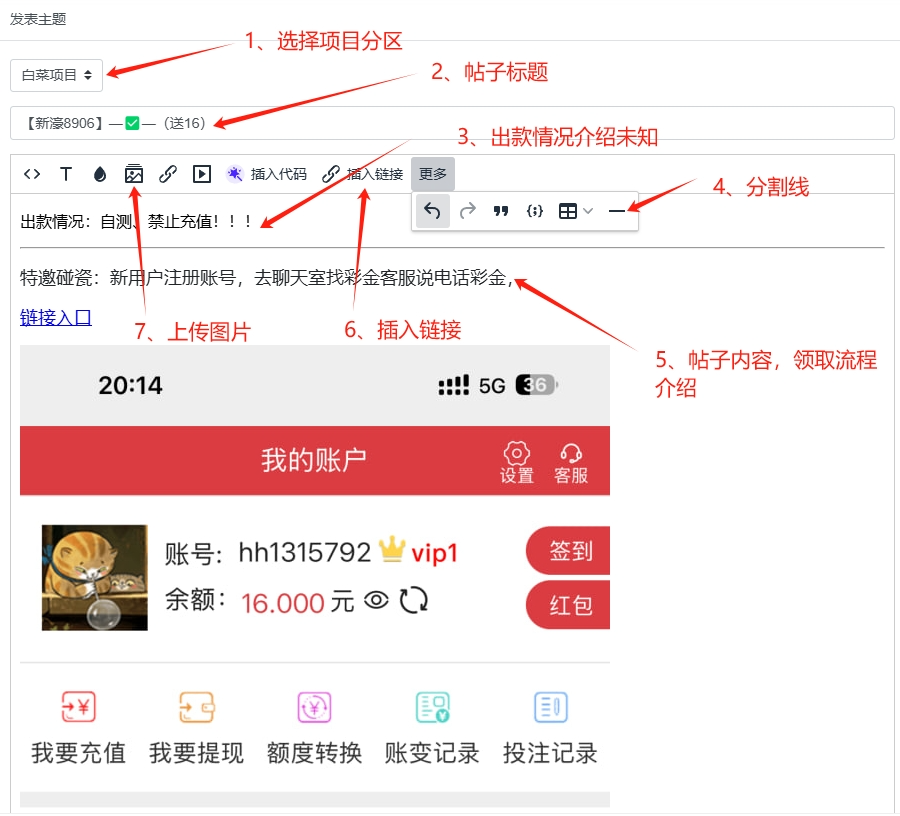Open the 白菜项目 category dropdown
The width and height of the screenshot is (900, 816).
click(x=56, y=75)
